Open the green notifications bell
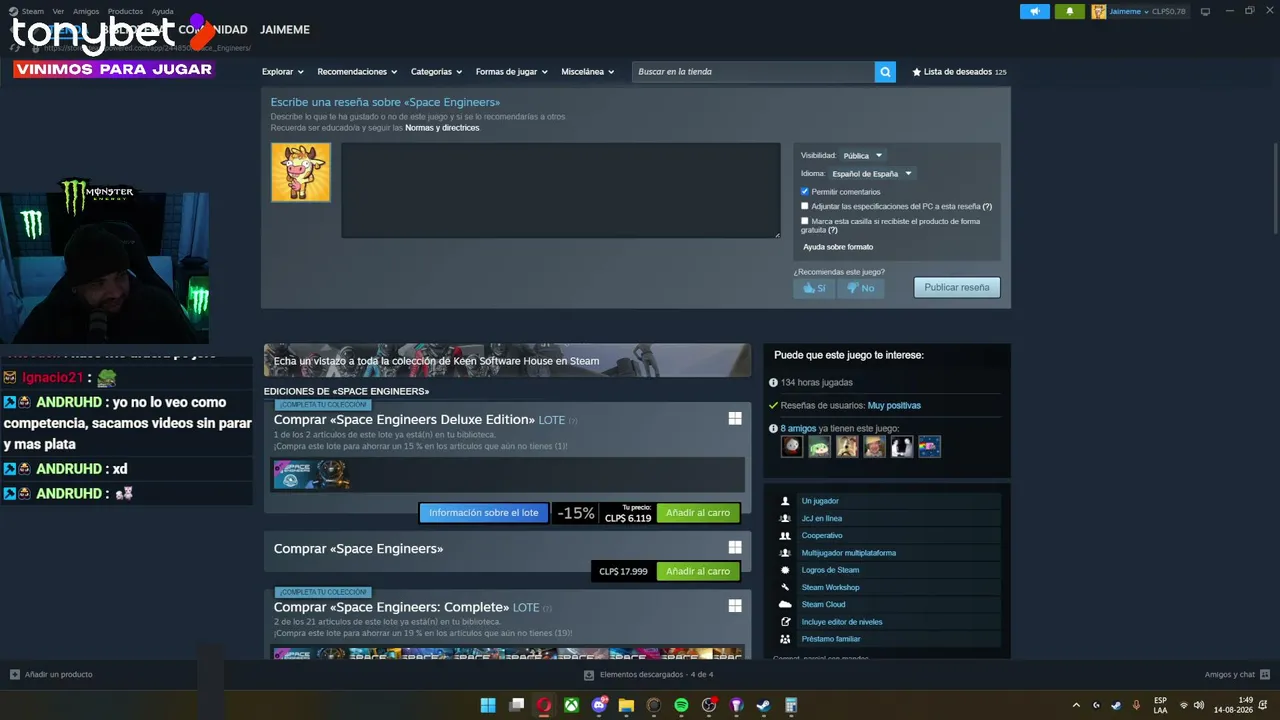Image resolution: width=1280 pixels, height=720 pixels. pyautogui.click(x=1069, y=12)
